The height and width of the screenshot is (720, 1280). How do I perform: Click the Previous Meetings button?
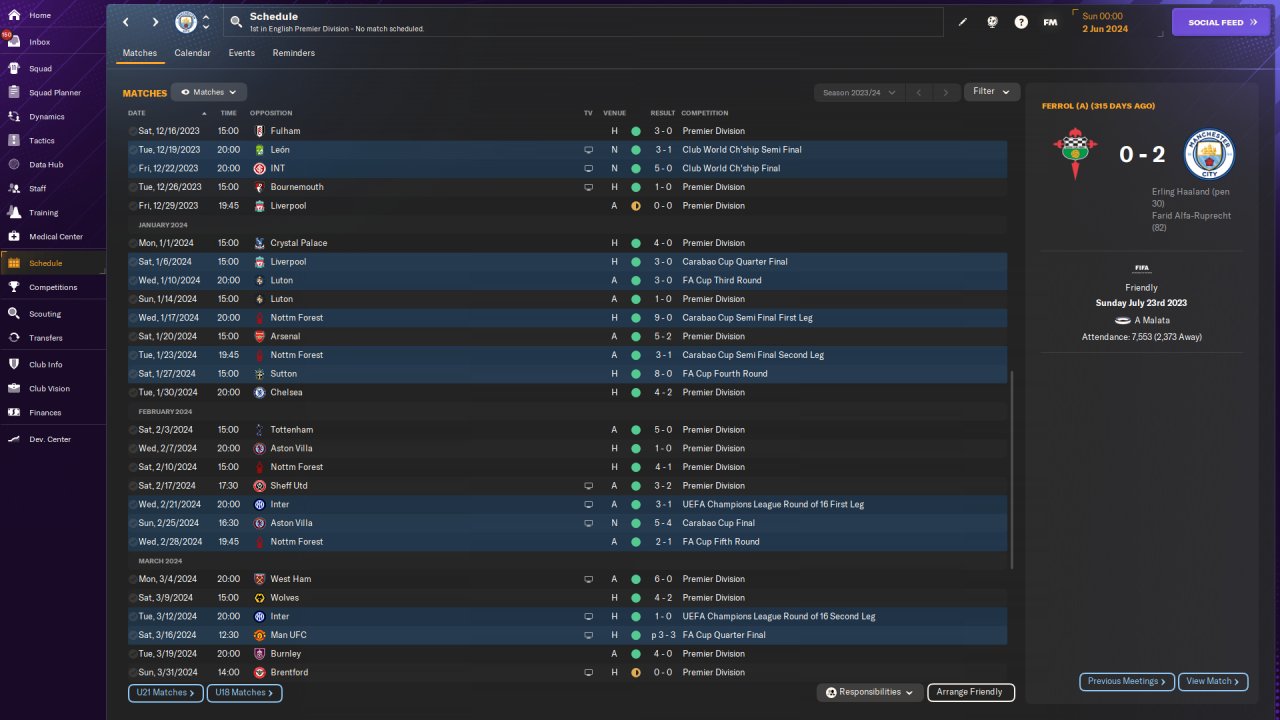pyautogui.click(x=1127, y=682)
